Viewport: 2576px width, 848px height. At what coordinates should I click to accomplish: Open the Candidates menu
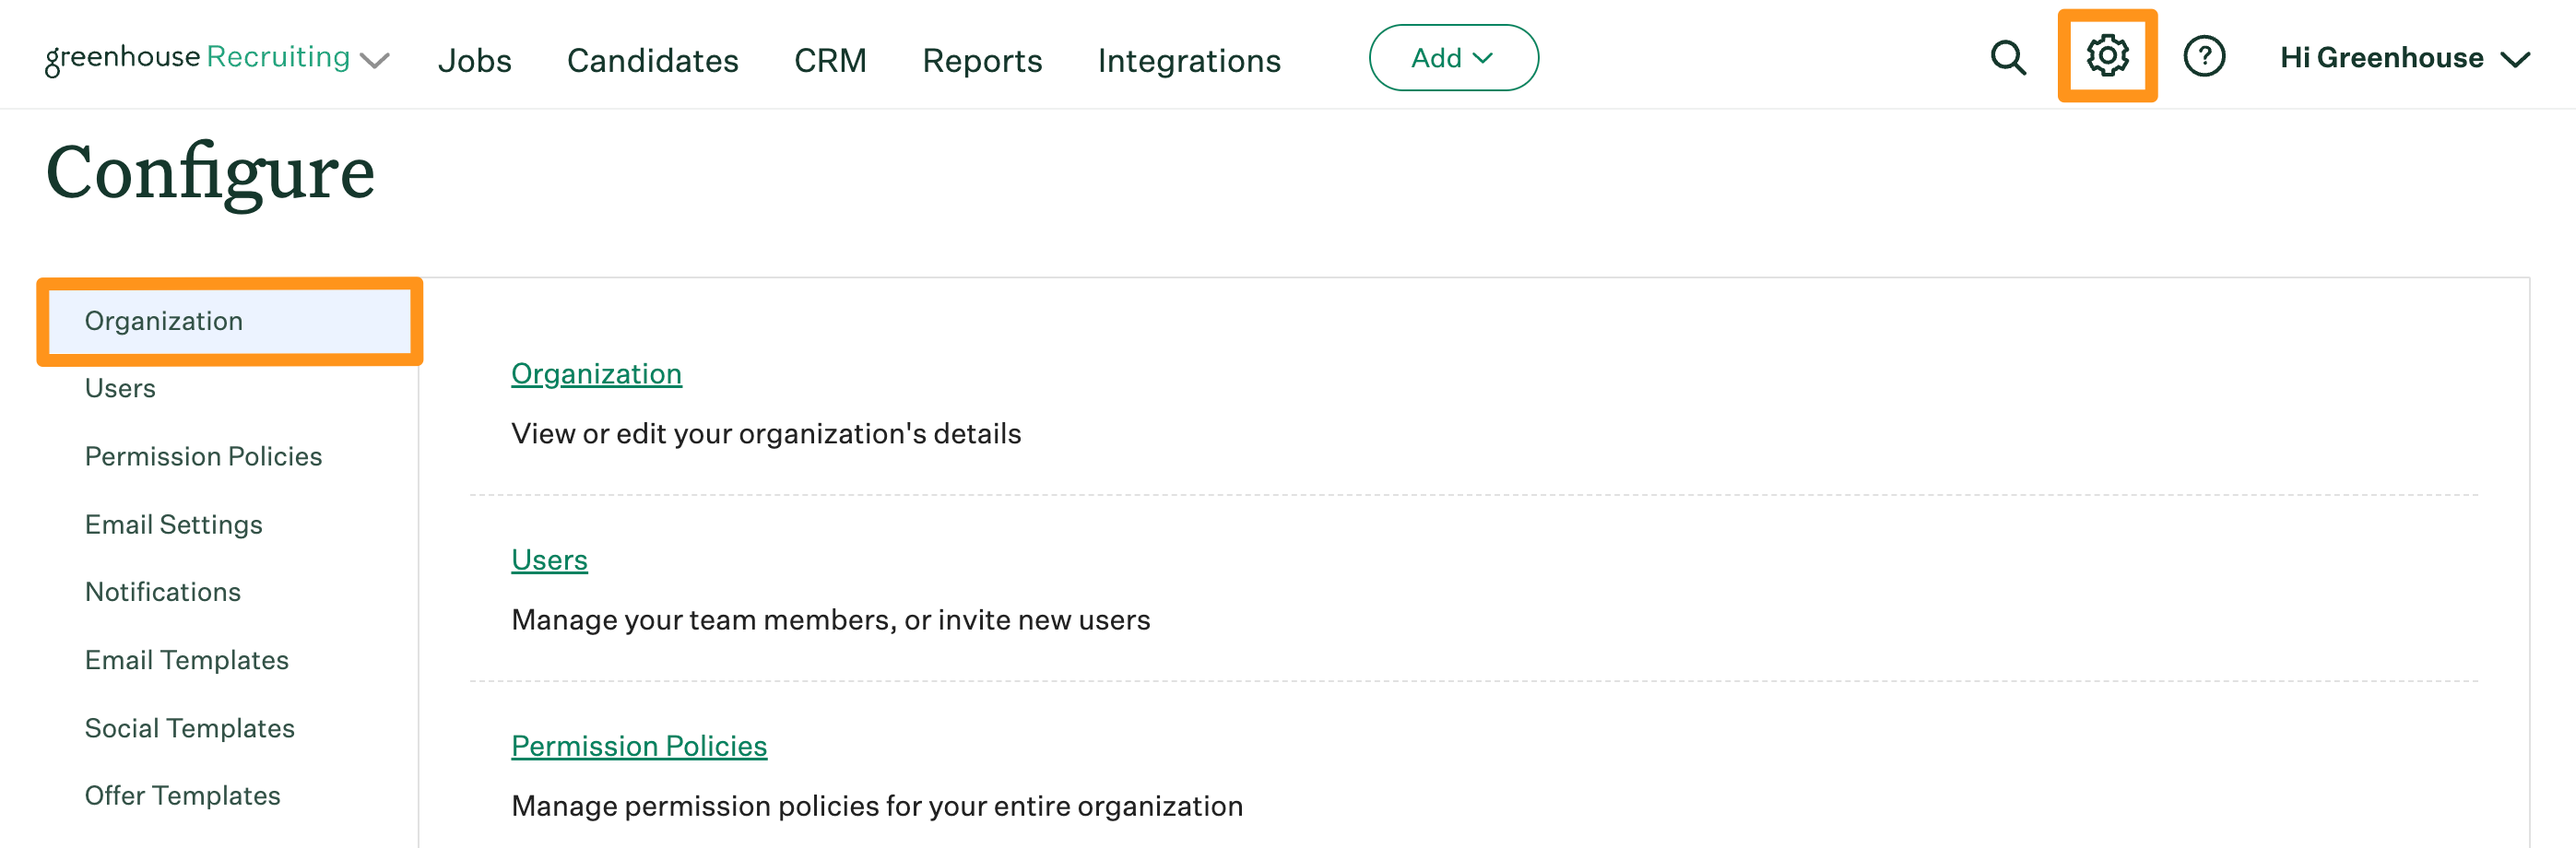click(x=652, y=60)
